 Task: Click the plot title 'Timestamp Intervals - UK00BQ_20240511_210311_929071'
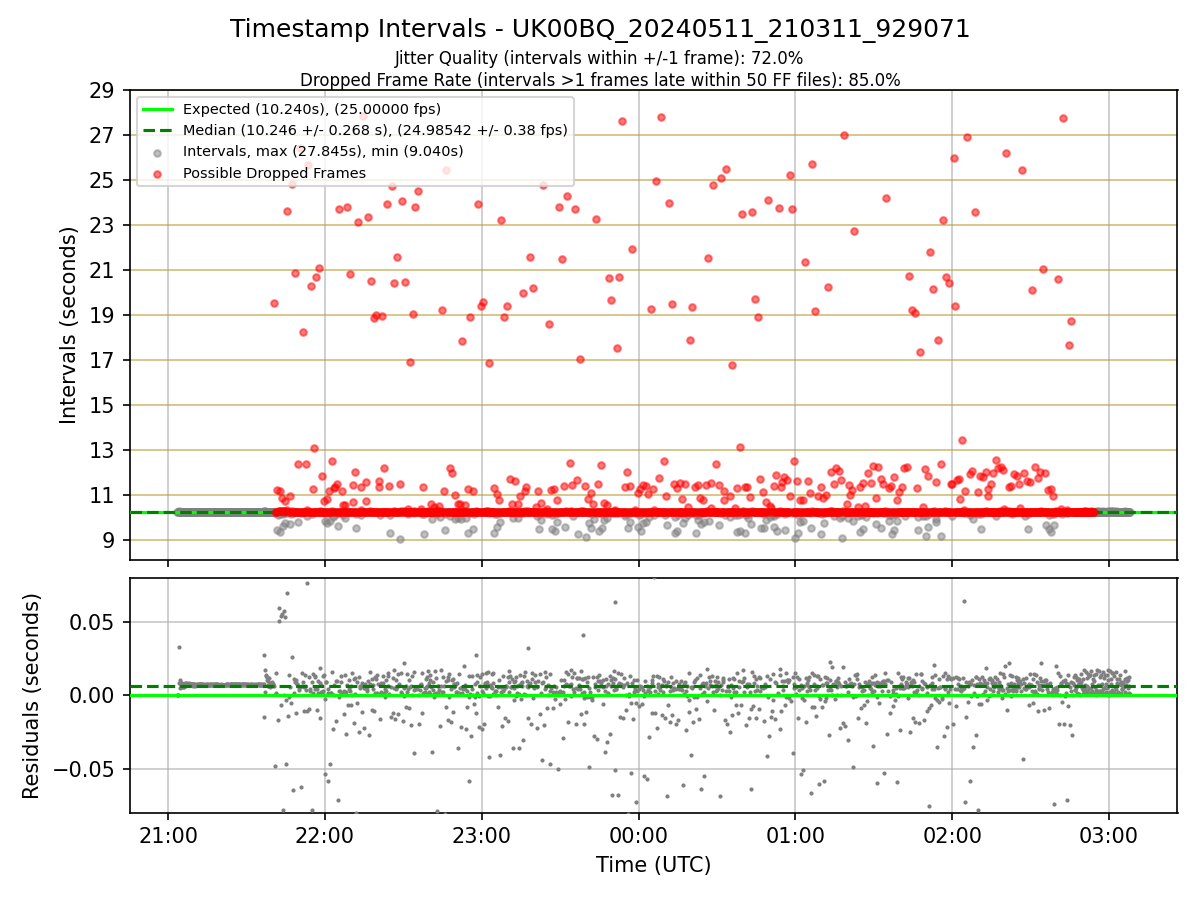coord(600,29)
